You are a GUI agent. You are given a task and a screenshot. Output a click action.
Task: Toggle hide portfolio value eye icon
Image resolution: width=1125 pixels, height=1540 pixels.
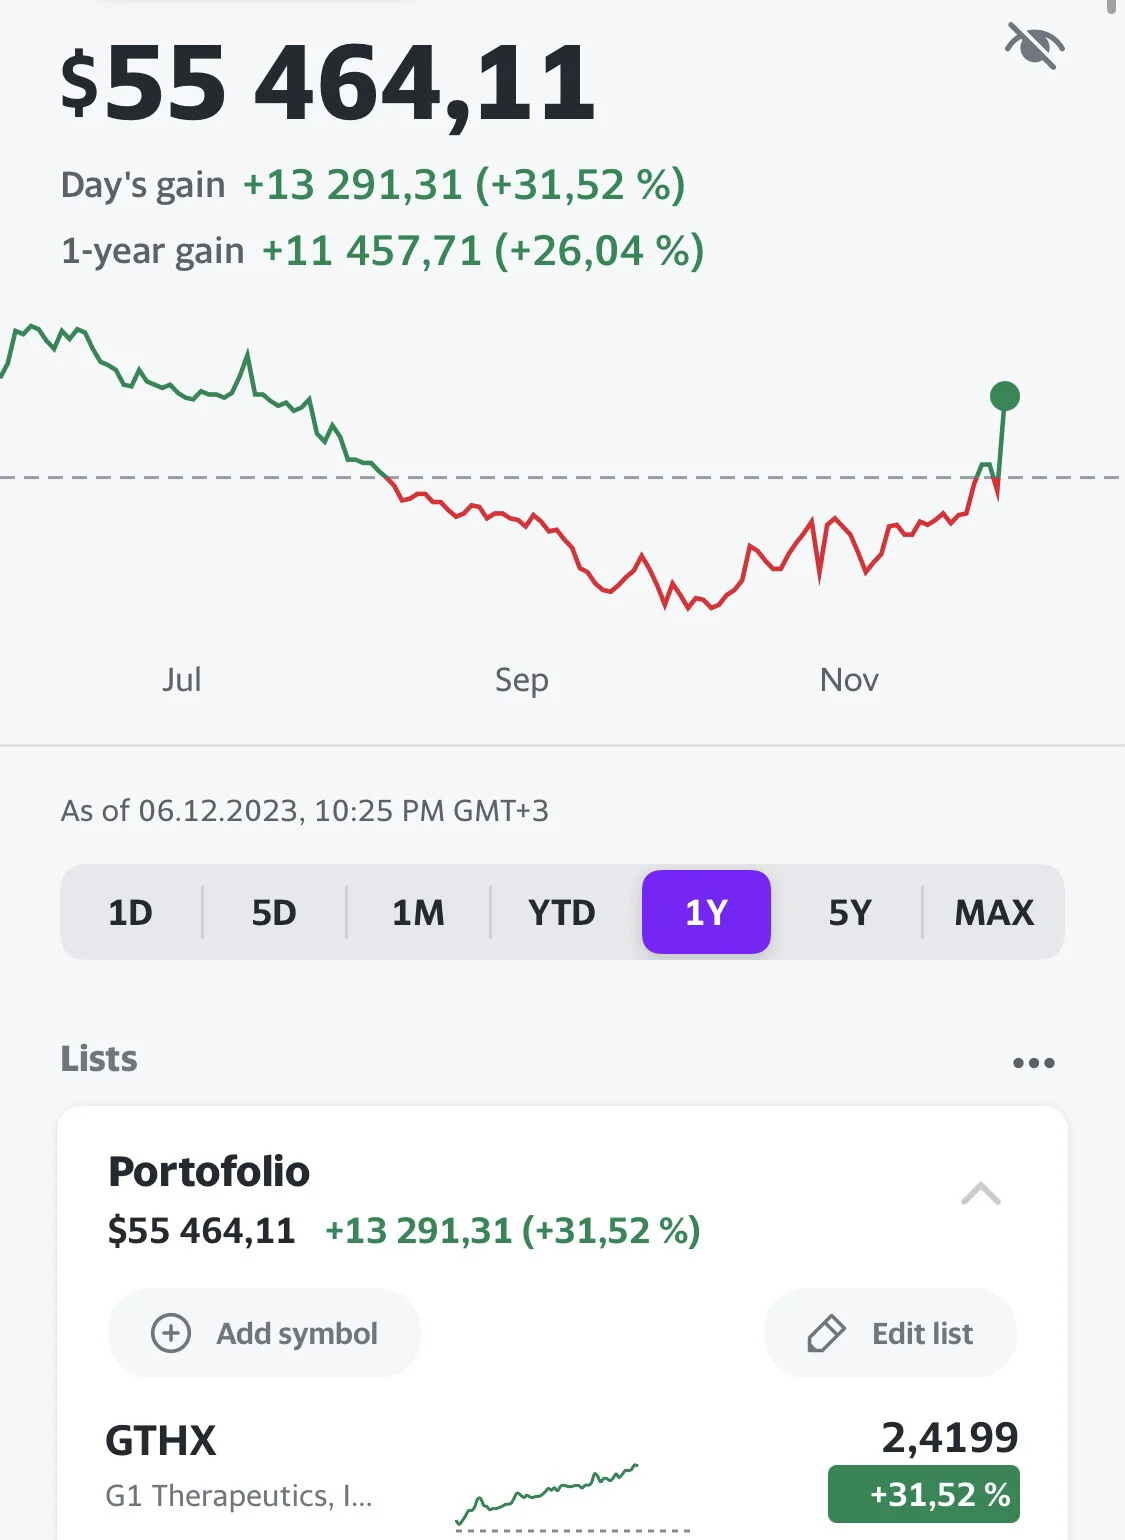[x=1035, y=46]
